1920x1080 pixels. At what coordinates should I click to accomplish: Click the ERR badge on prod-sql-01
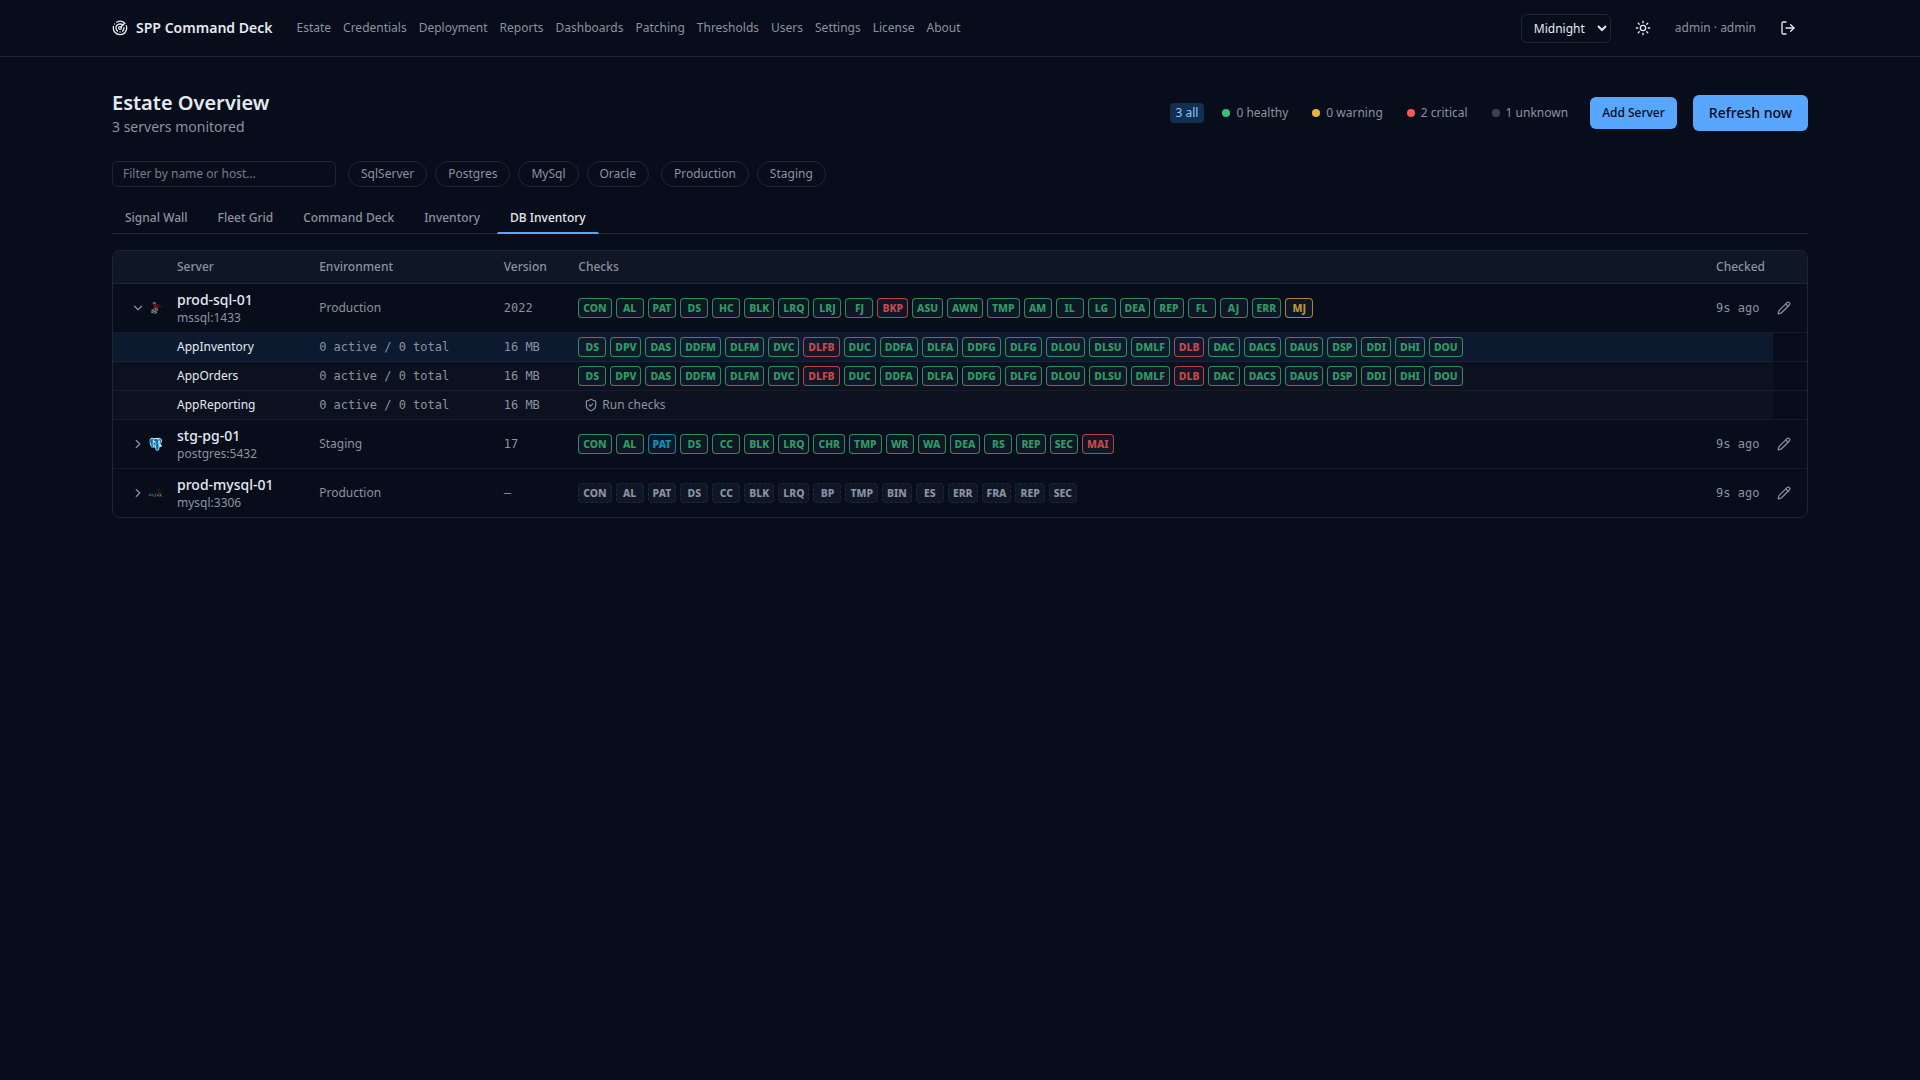point(1266,308)
